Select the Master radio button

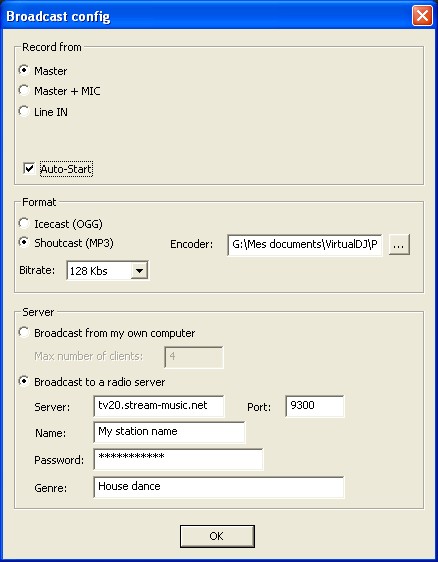[x=24, y=70]
